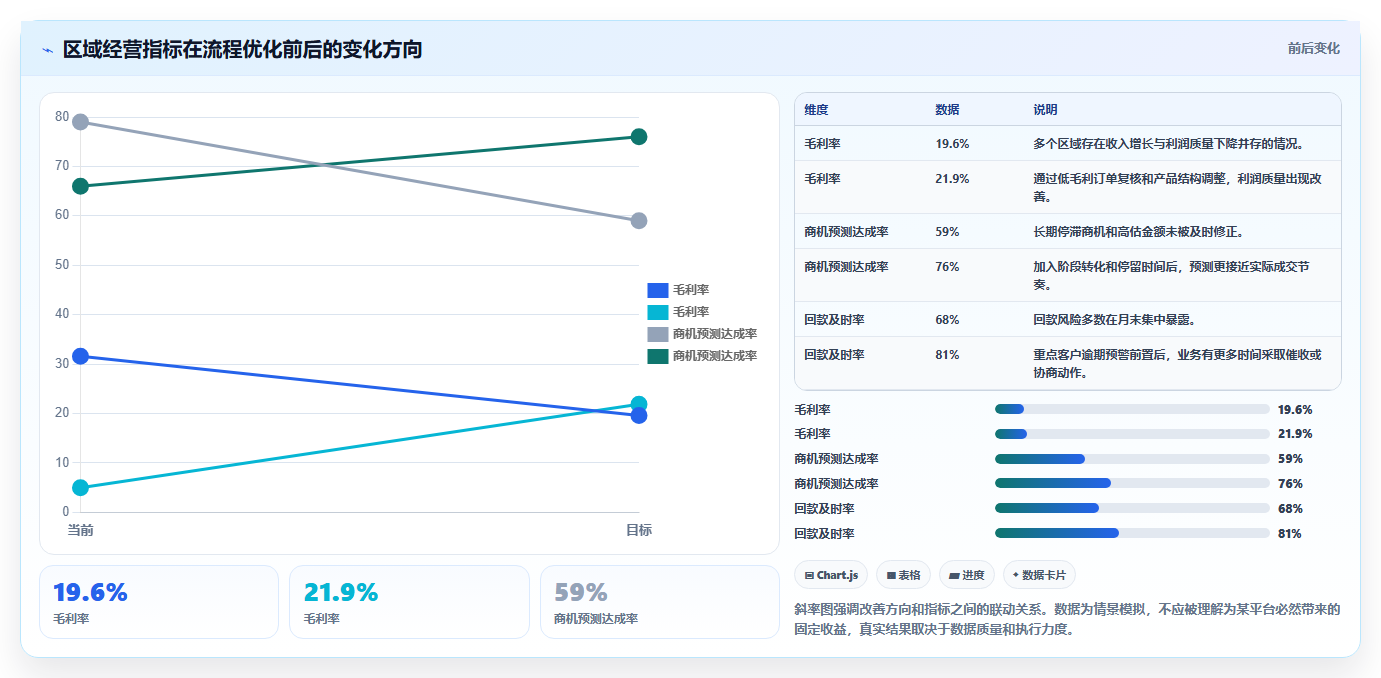This screenshot has height=678, width=1381.
Task: Click the 商机预测达成率 progress bar showing 59%
Action: (1132, 459)
